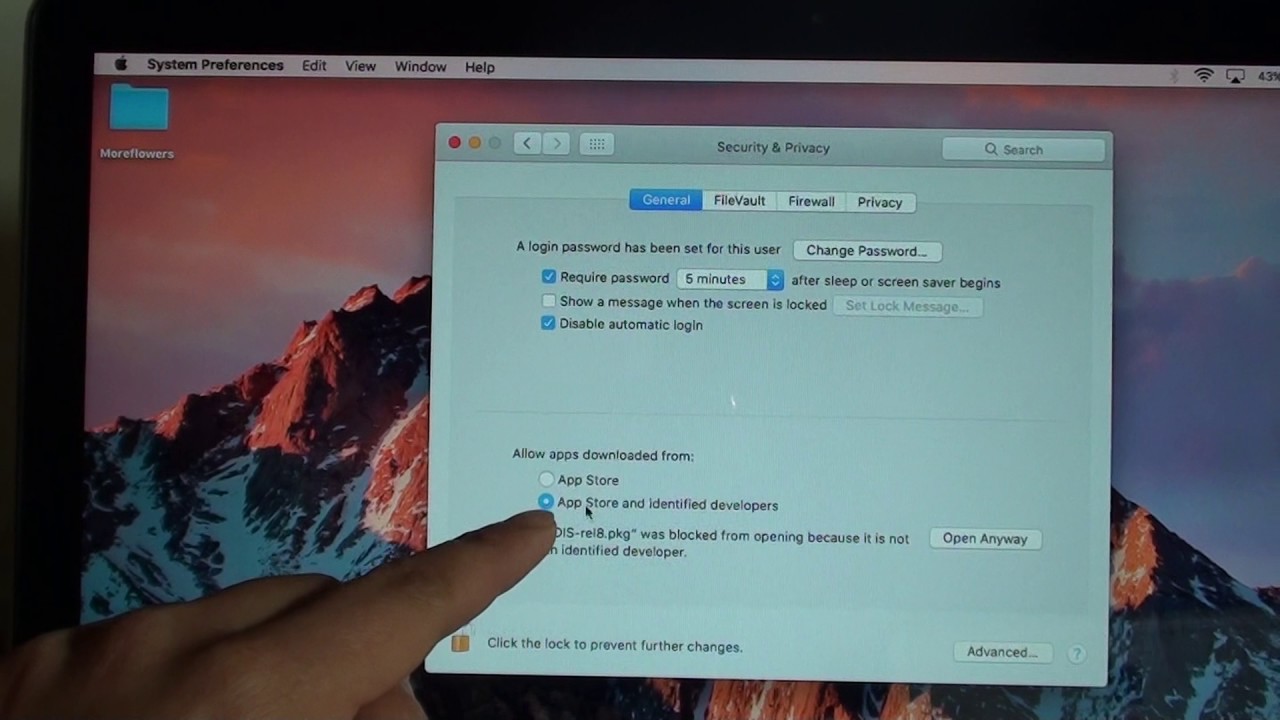The image size is (1280, 720).
Task: Open the help question mark button
Action: click(x=1076, y=654)
